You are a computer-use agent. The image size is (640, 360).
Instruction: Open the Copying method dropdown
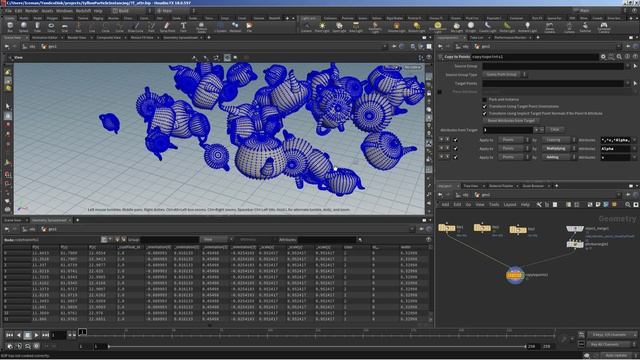558,140
